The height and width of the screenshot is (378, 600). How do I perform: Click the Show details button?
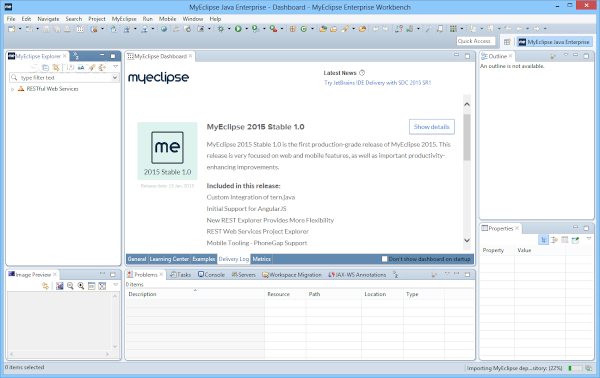[432, 127]
